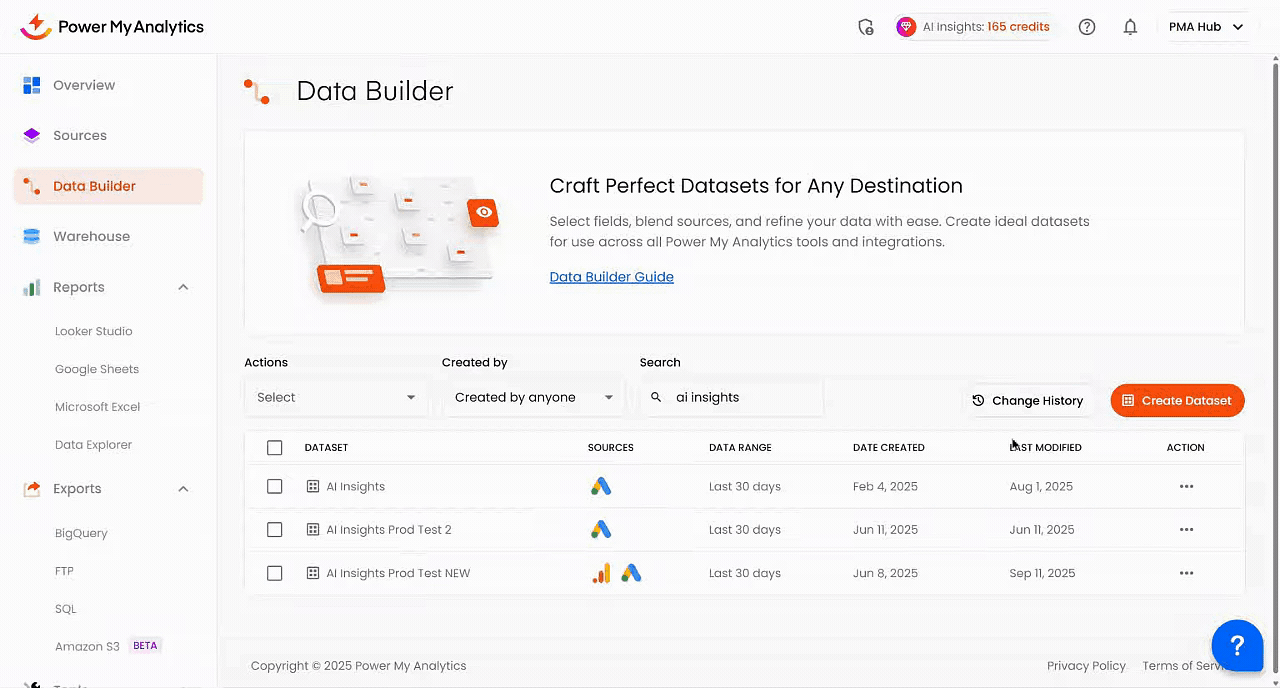Open the Data Builder Guide link
This screenshot has height=688, width=1280.
pos(611,277)
